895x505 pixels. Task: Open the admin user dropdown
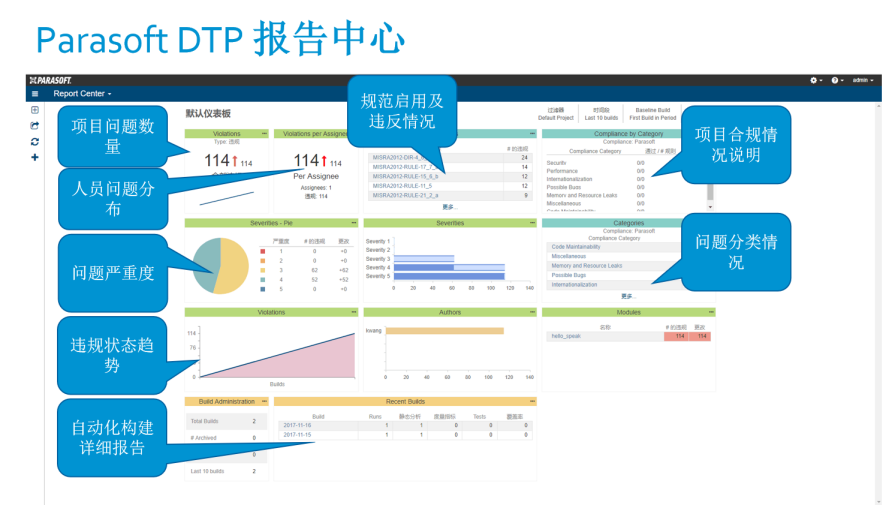862,80
